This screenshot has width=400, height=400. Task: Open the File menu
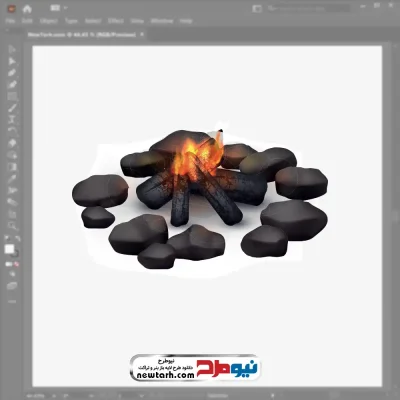pos(10,21)
